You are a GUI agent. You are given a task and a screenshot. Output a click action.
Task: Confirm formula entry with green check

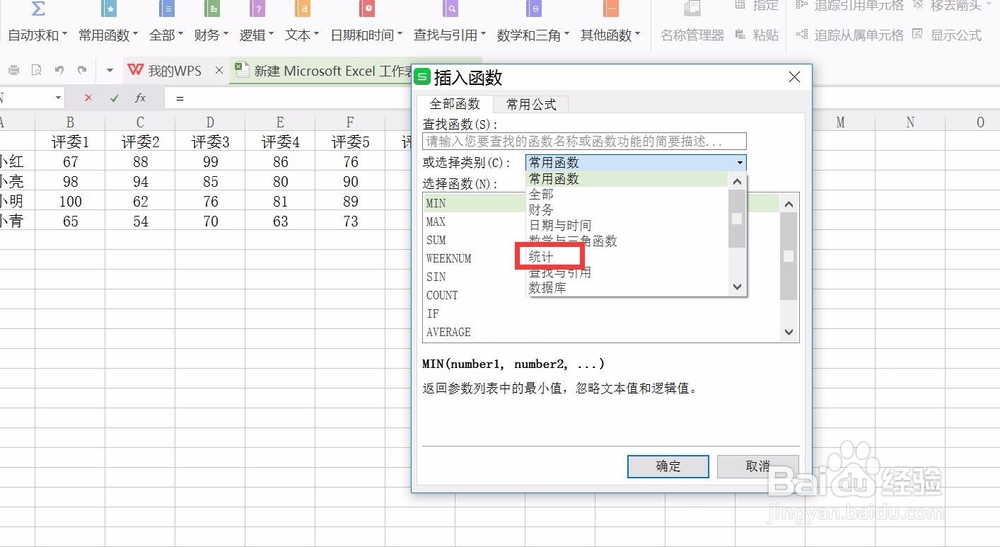pyautogui.click(x=114, y=98)
